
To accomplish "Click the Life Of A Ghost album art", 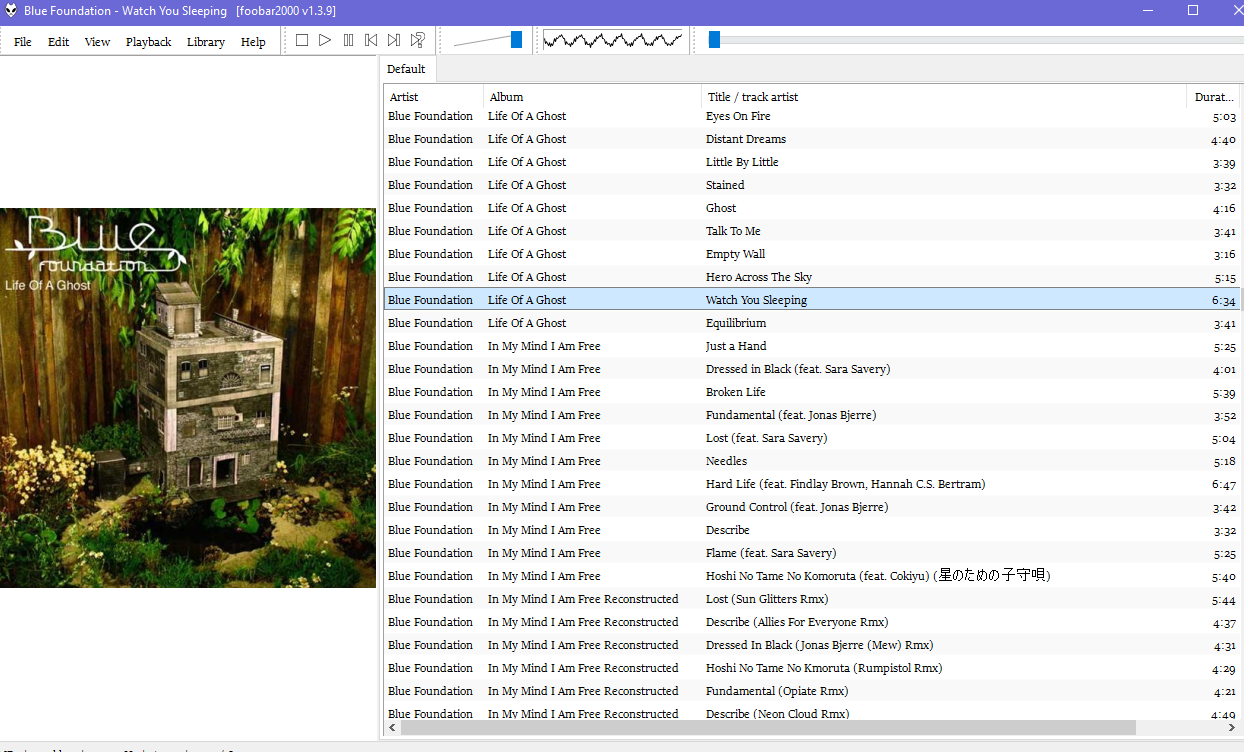I will click(188, 398).
